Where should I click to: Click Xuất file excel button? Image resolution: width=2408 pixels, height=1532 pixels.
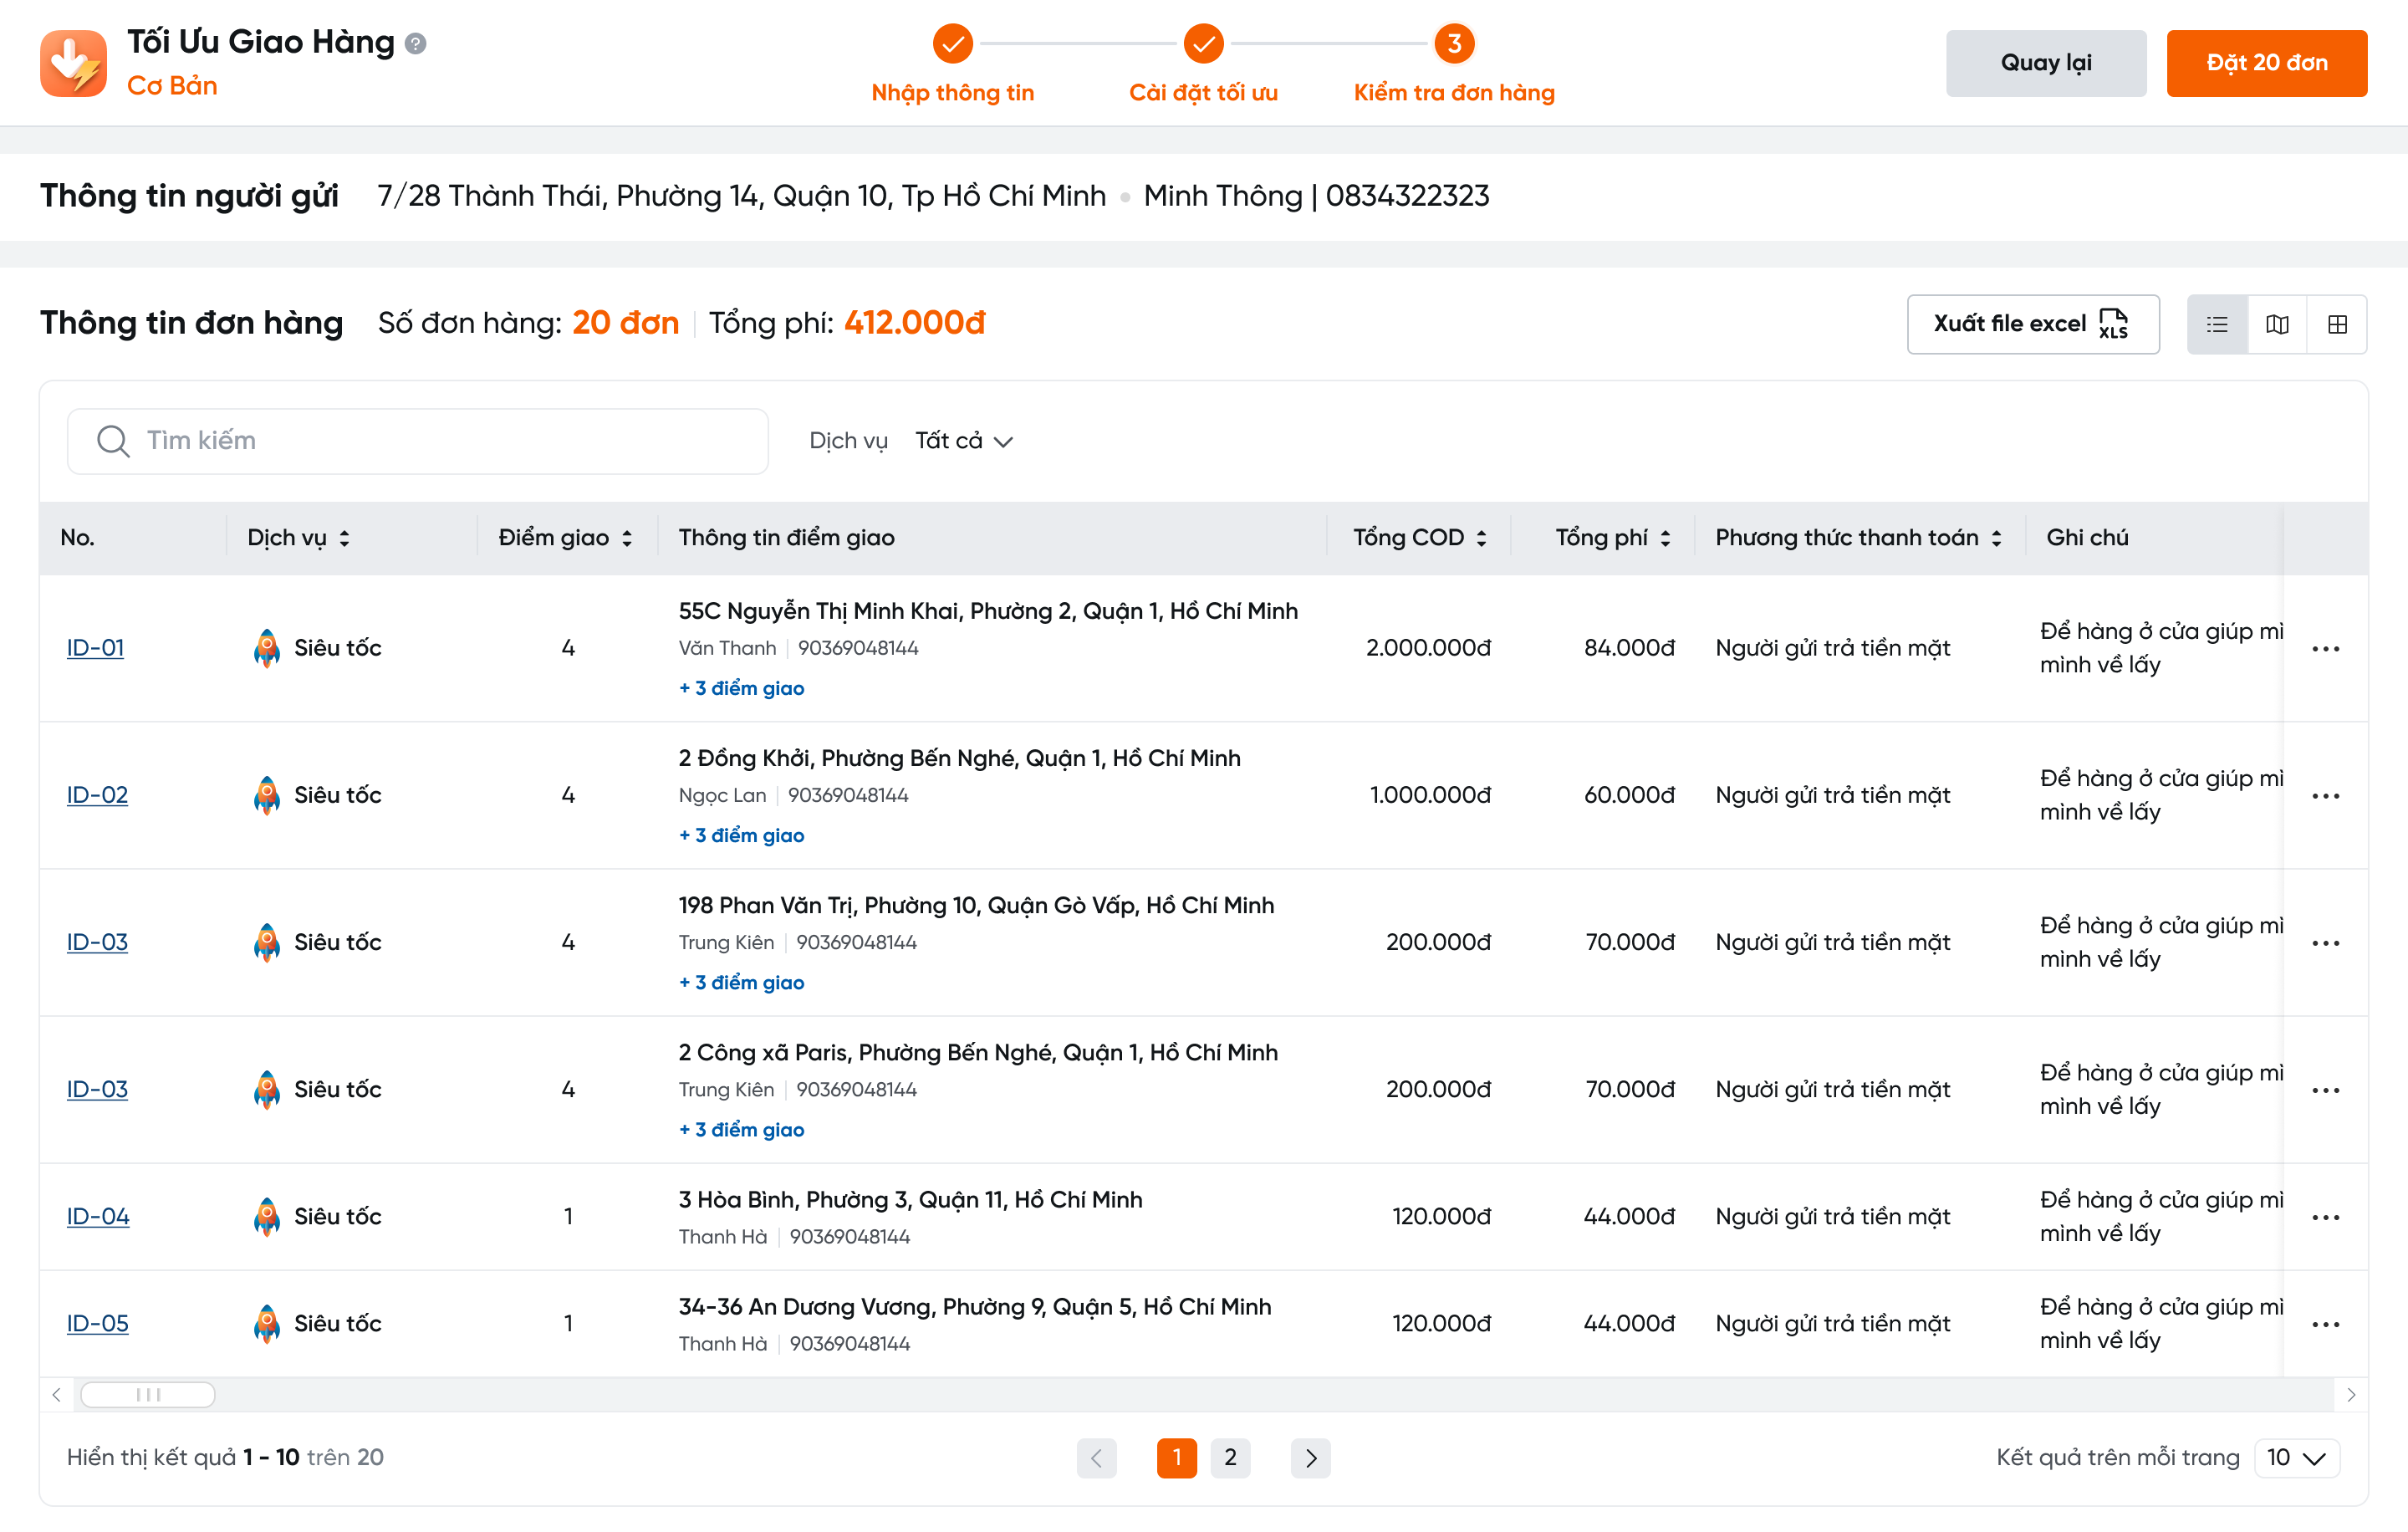point(2032,324)
